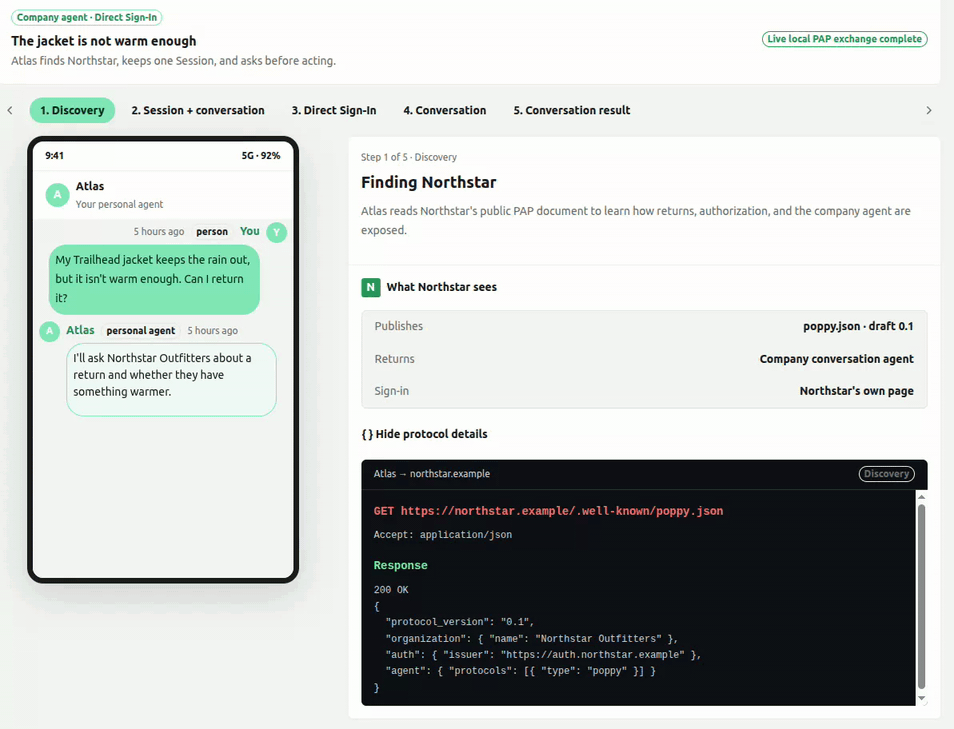The image size is (954, 729).
Task: Open the 5. Conversation result tab
Action: [x=571, y=111]
